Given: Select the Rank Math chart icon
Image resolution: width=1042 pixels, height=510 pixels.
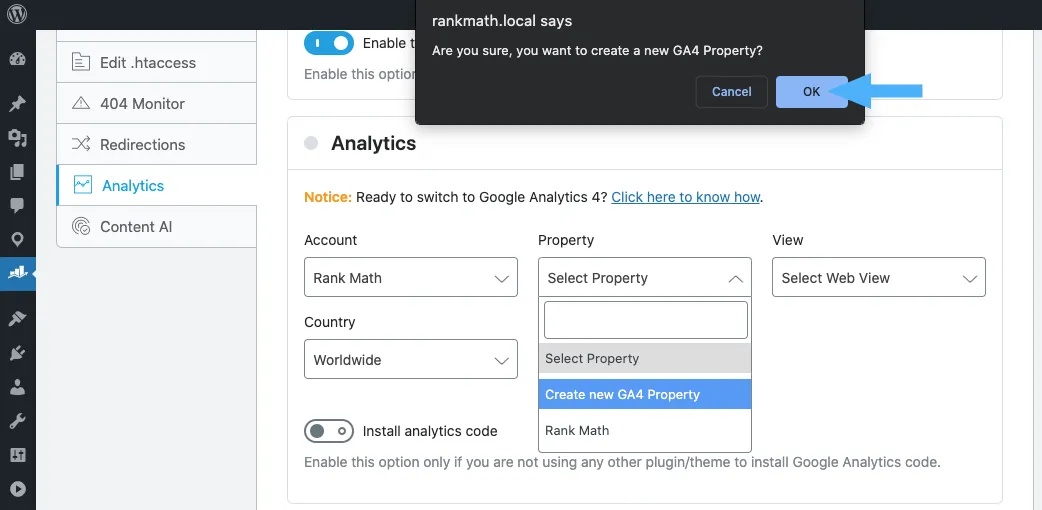Looking at the screenshot, I should click(x=17, y=272).
